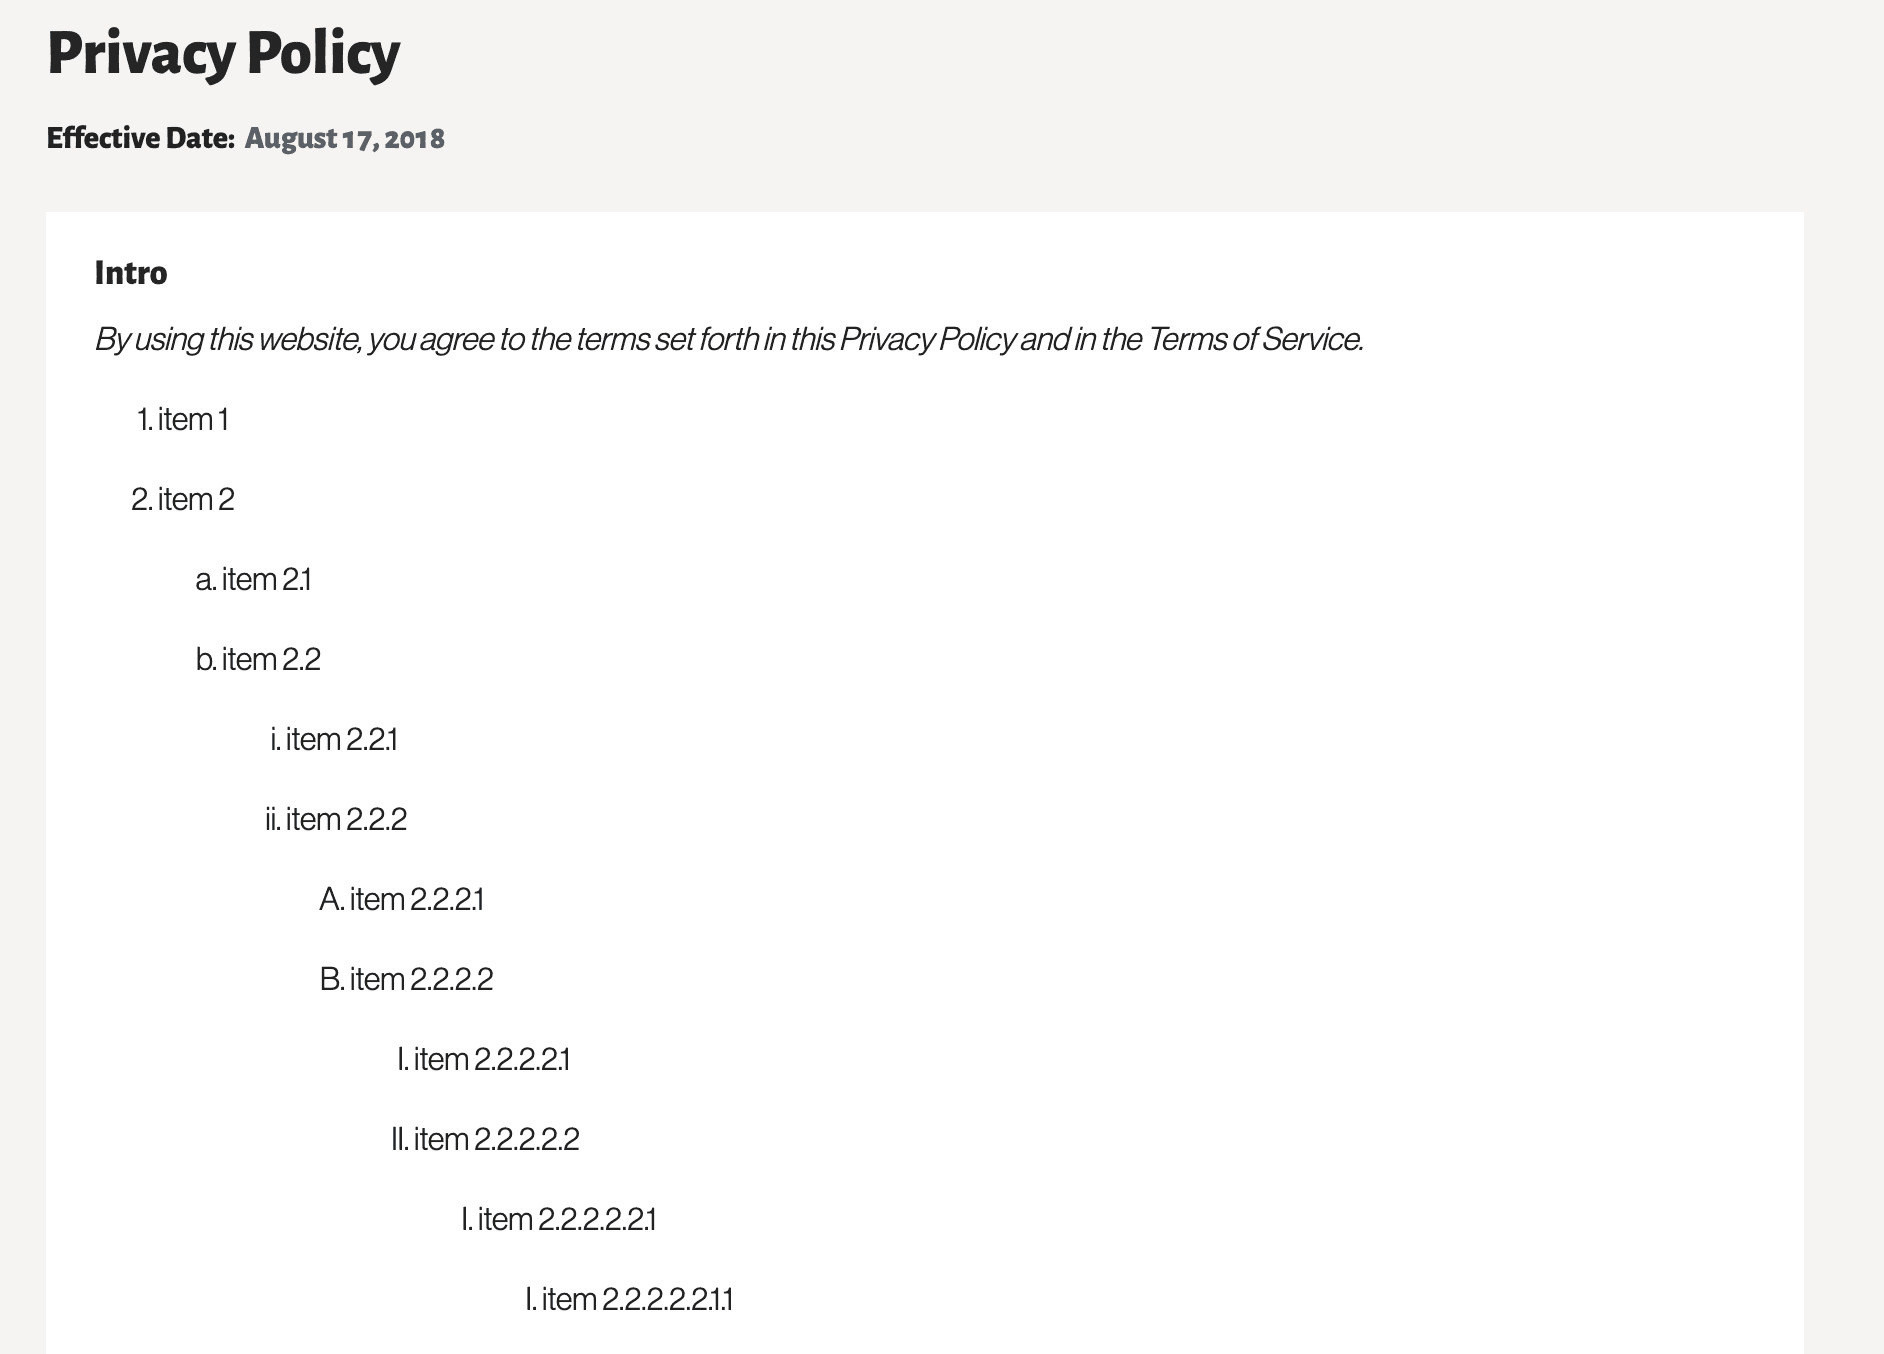Image resolution: width=1884 pixels, height=1354 pixels.
Task: Click the August 17, 2018 date text
Action: (344, 138)
